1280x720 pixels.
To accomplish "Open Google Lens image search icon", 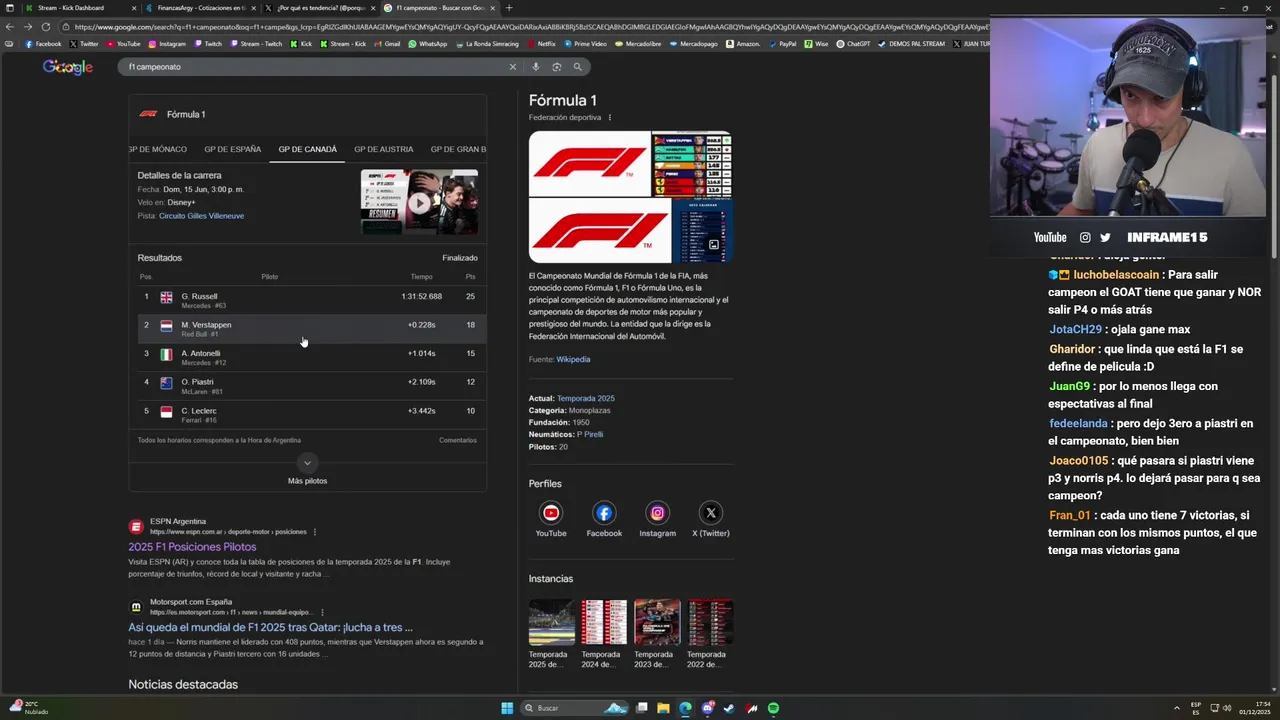I will click(x=557, y=67).
